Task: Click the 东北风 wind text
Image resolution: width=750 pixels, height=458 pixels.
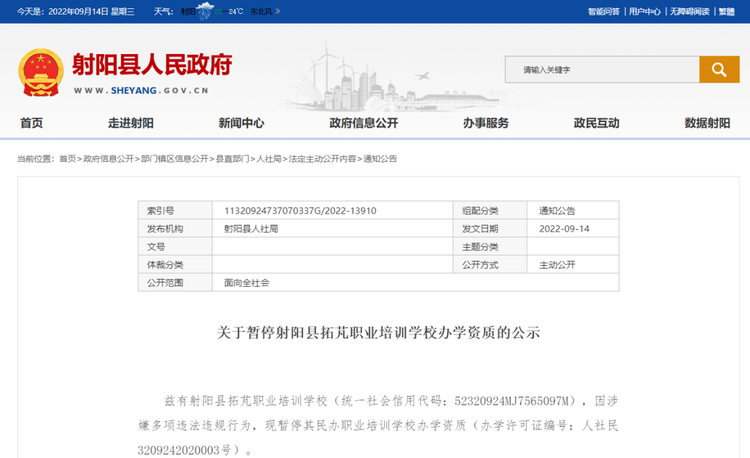Action: click(x=262, y=11)
